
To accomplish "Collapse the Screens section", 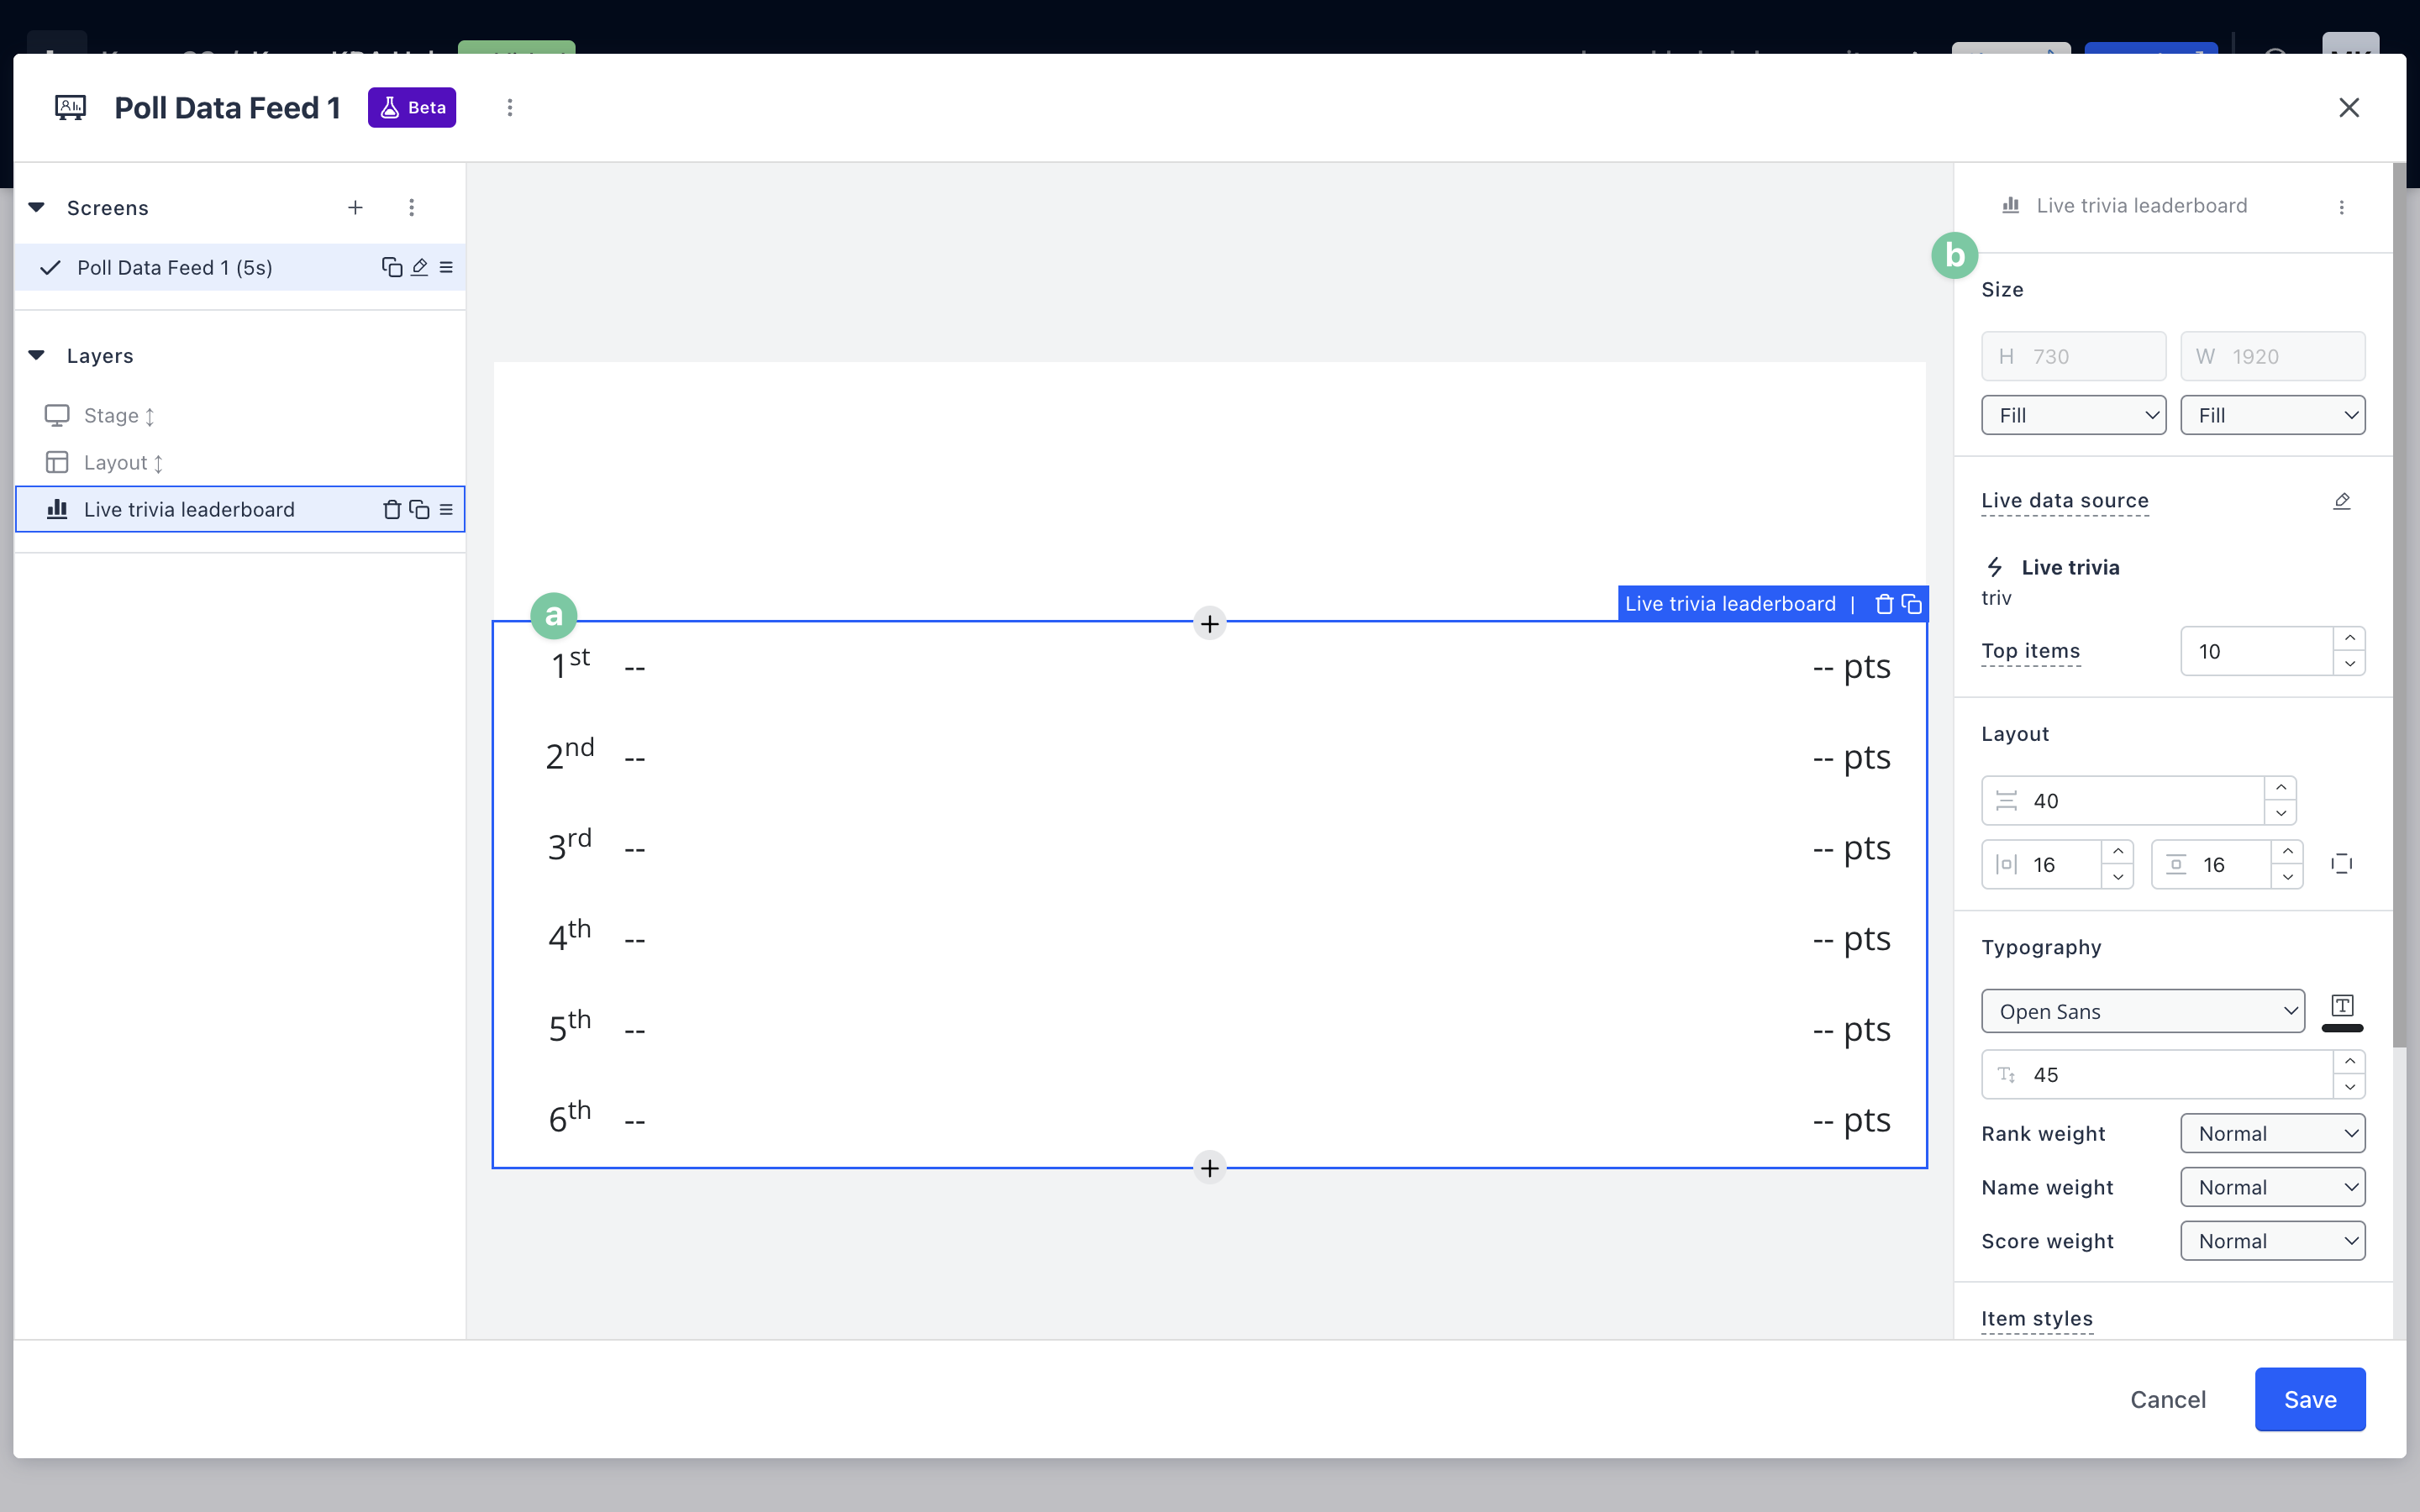I will click(37, 207).
